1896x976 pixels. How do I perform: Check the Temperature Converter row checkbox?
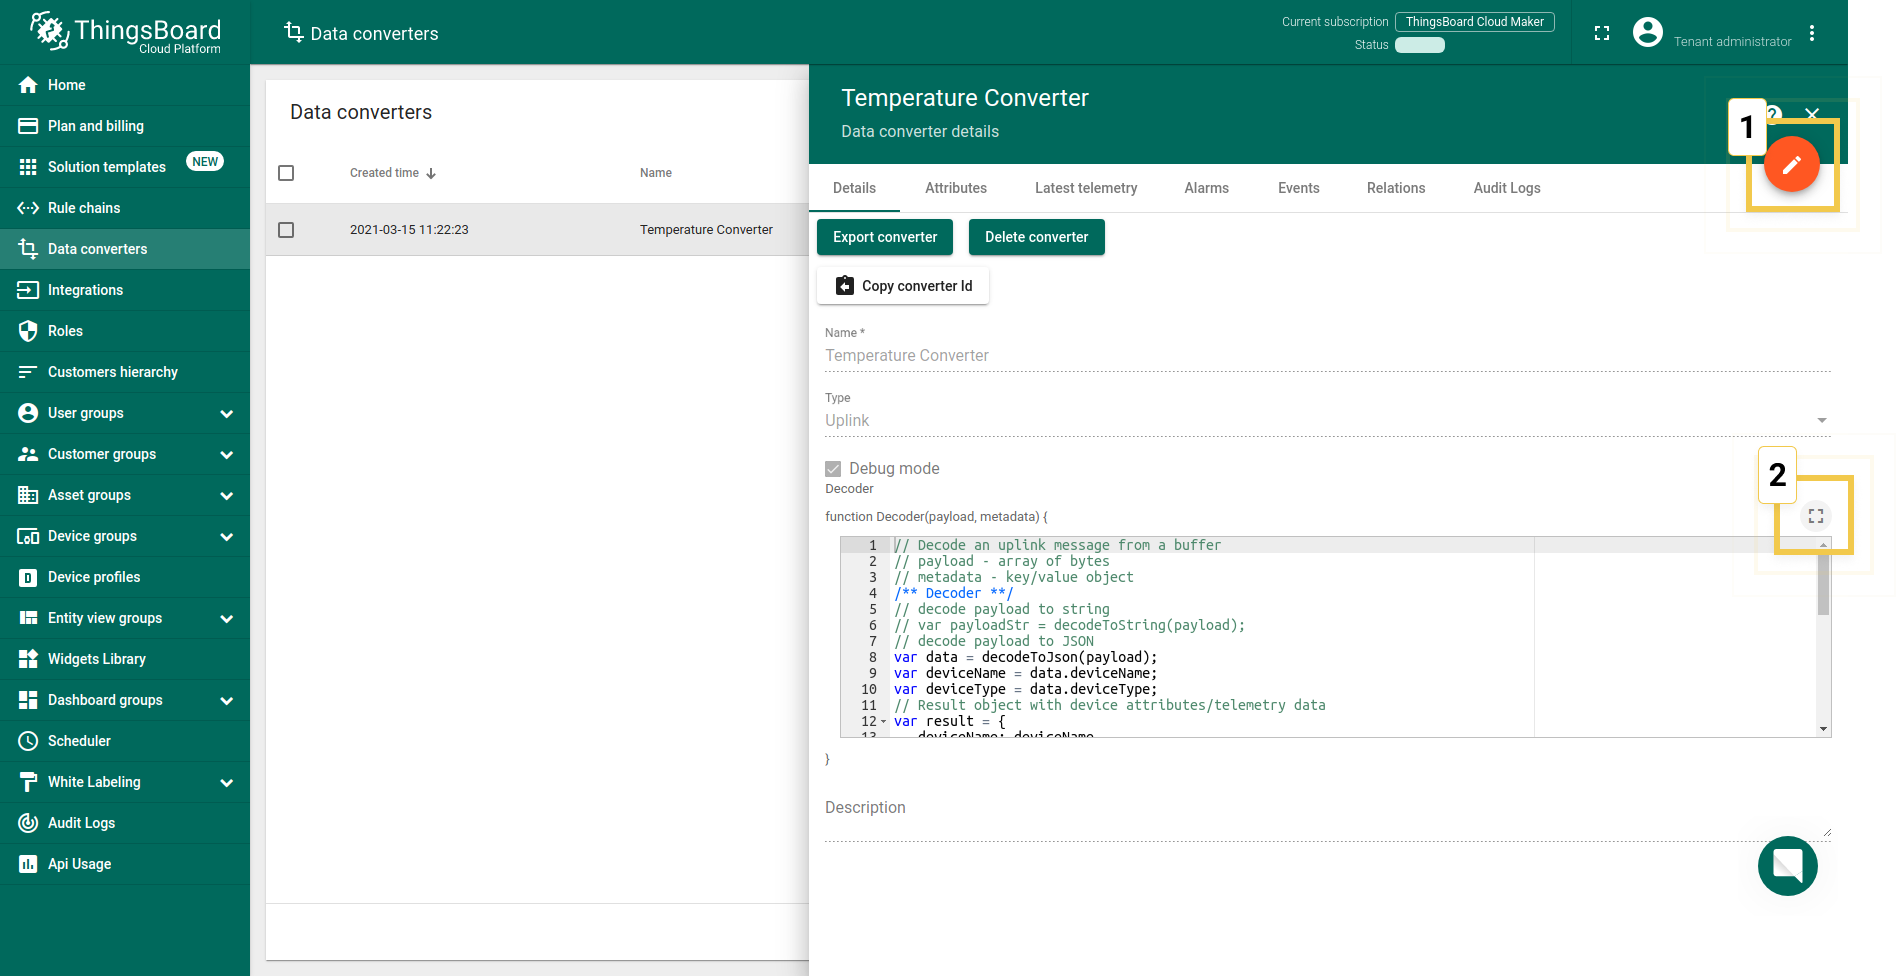(x=286, y=230)
